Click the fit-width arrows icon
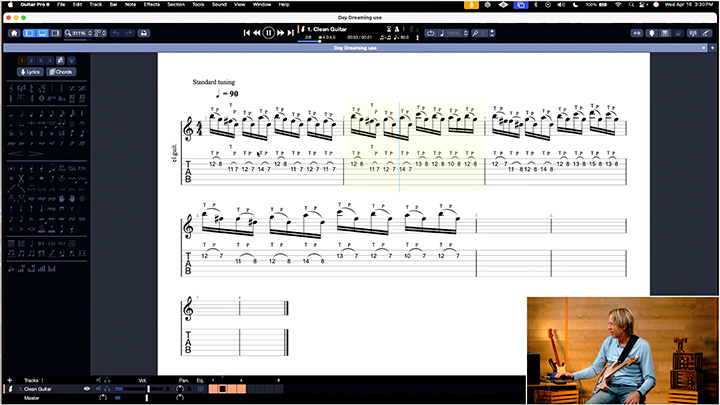This screenshot has width=720, height=405. [x=636, y=33]
